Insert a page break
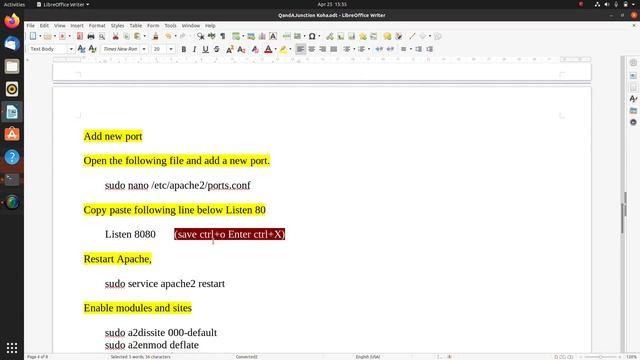This screenshot has width=640, height=360. pyautogui.click(x=287, y=36)
